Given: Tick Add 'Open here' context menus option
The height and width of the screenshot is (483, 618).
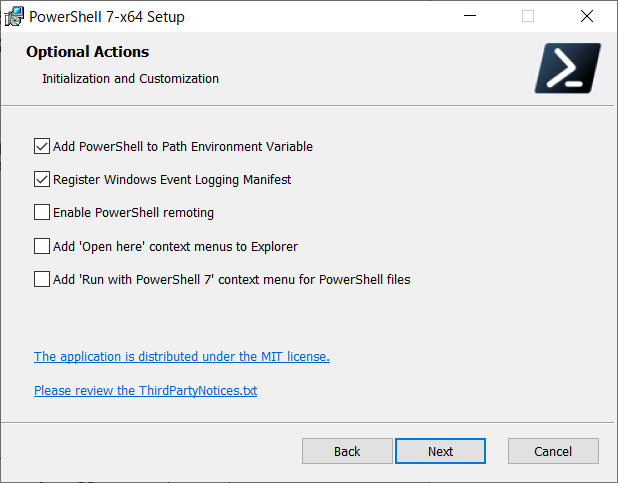Looking at the screenshot, I should pos(42,246).
